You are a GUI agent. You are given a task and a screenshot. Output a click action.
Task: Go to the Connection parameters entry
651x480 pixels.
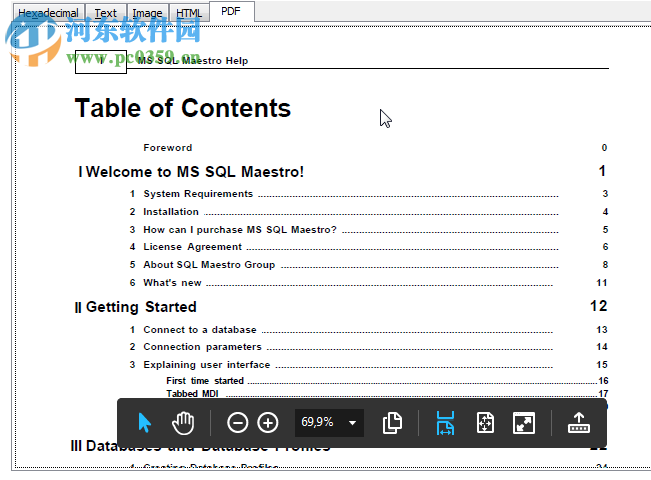pyautogui.click(x=203, y=347)
